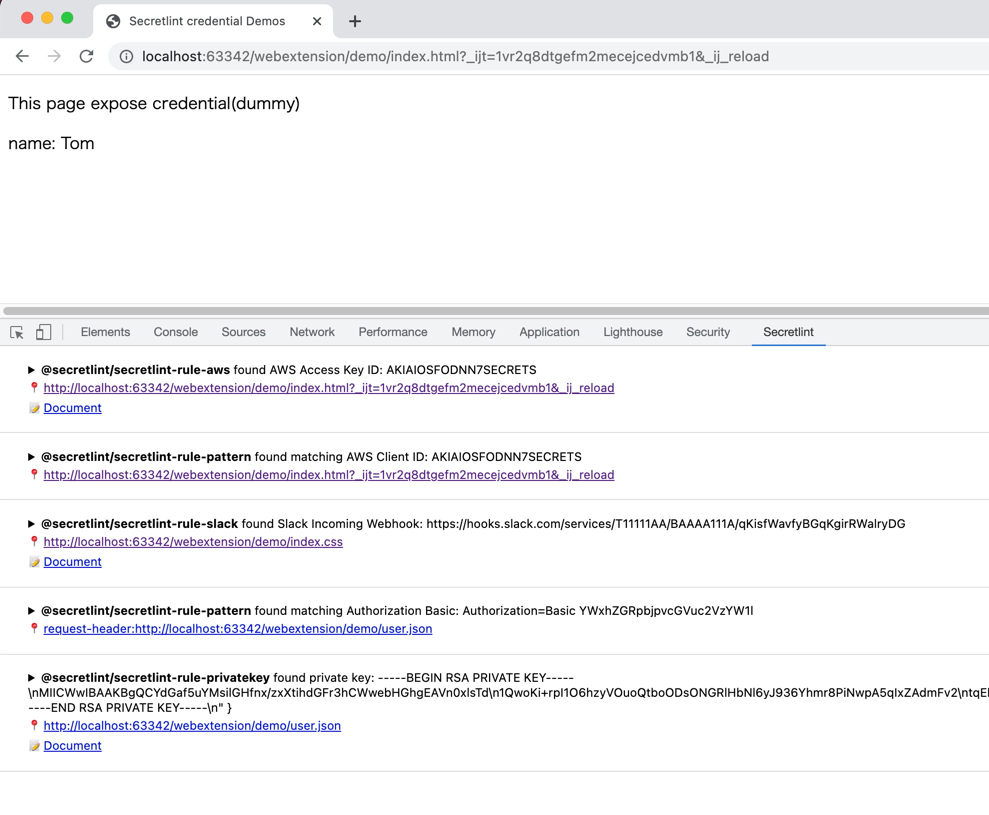Open the Console tab
This screenshot has height=815, width=989.
[x=175, y=332]
